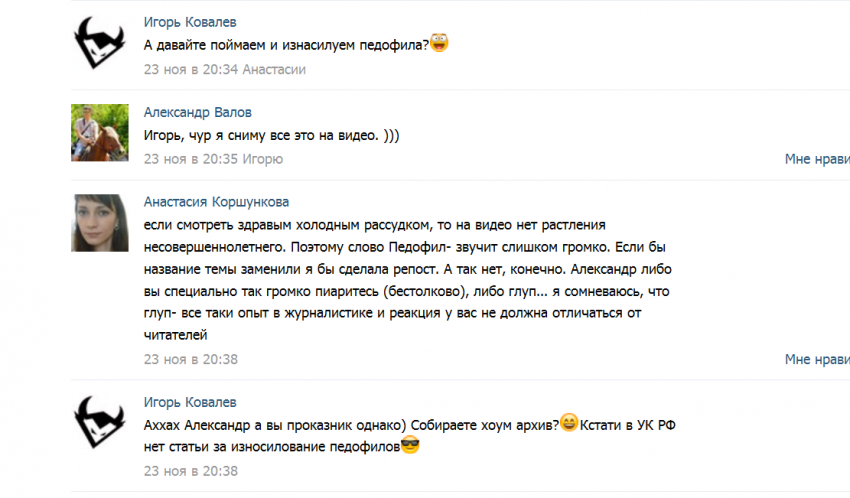Like Анастасия Коршункова's comment via 'Мне нравится'

816,359
